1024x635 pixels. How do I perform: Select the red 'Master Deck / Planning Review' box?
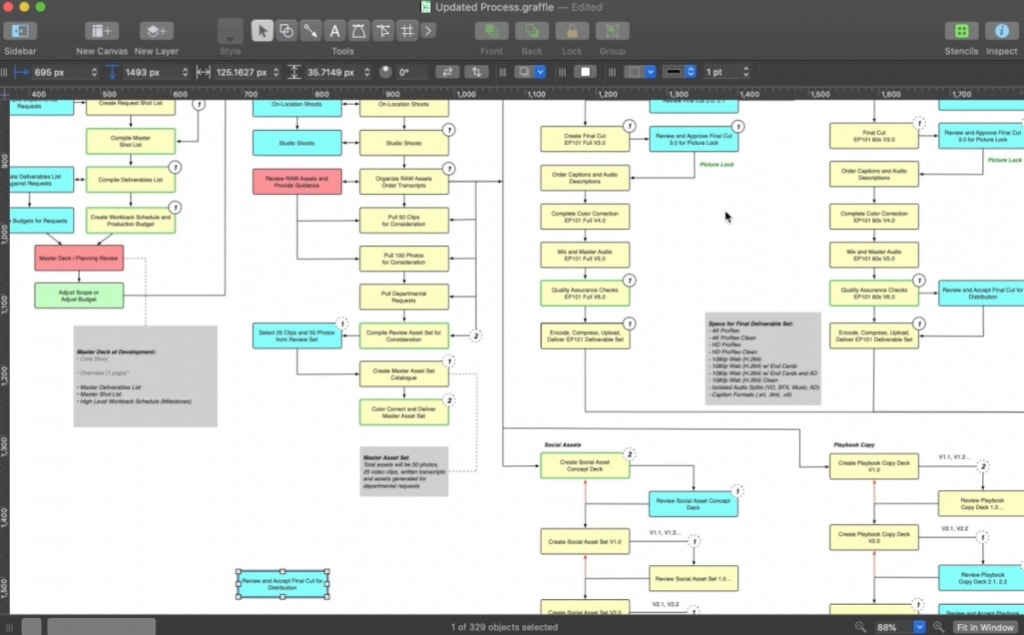pos(78,258)
